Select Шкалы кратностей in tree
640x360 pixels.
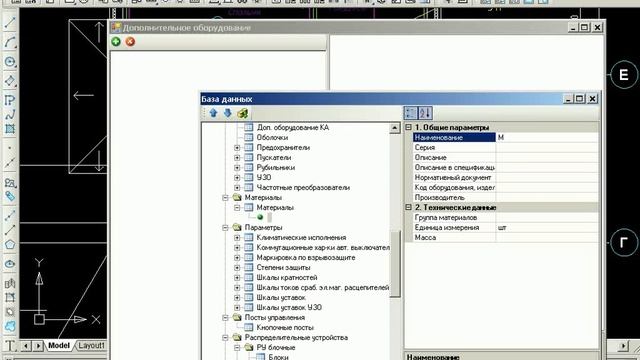[x=287, y=278]
